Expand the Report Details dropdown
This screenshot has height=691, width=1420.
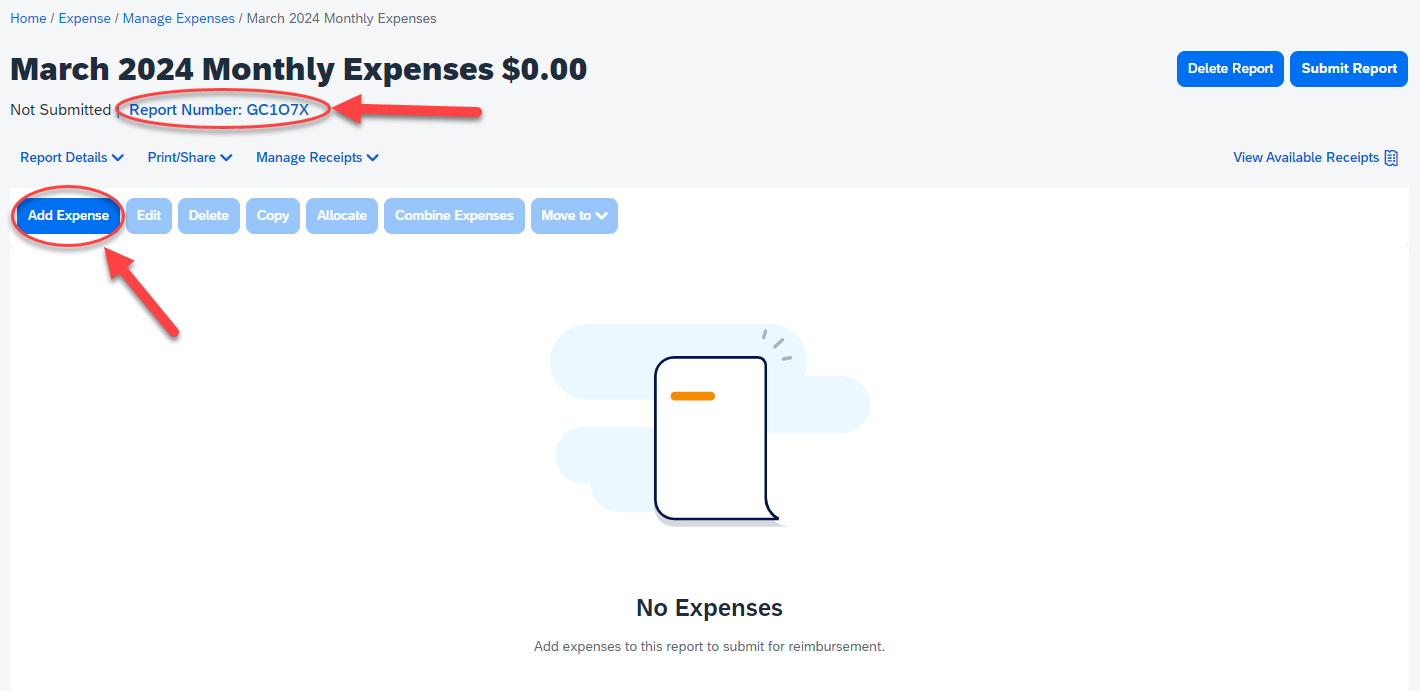72,158
